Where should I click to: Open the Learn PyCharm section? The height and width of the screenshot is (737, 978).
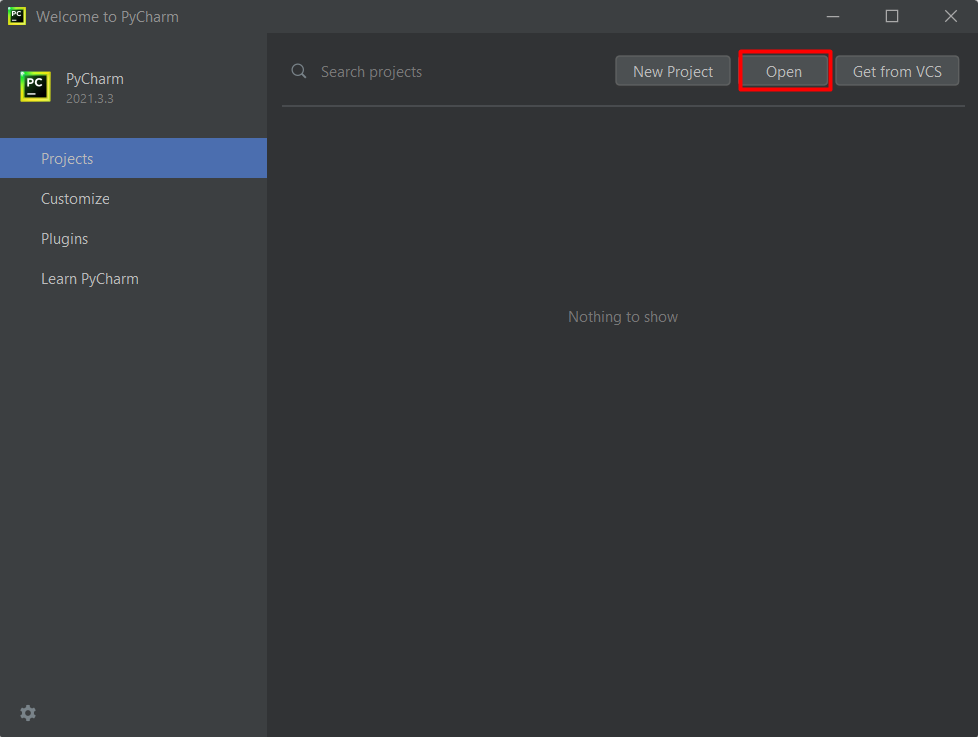click(x=89, y=278)
